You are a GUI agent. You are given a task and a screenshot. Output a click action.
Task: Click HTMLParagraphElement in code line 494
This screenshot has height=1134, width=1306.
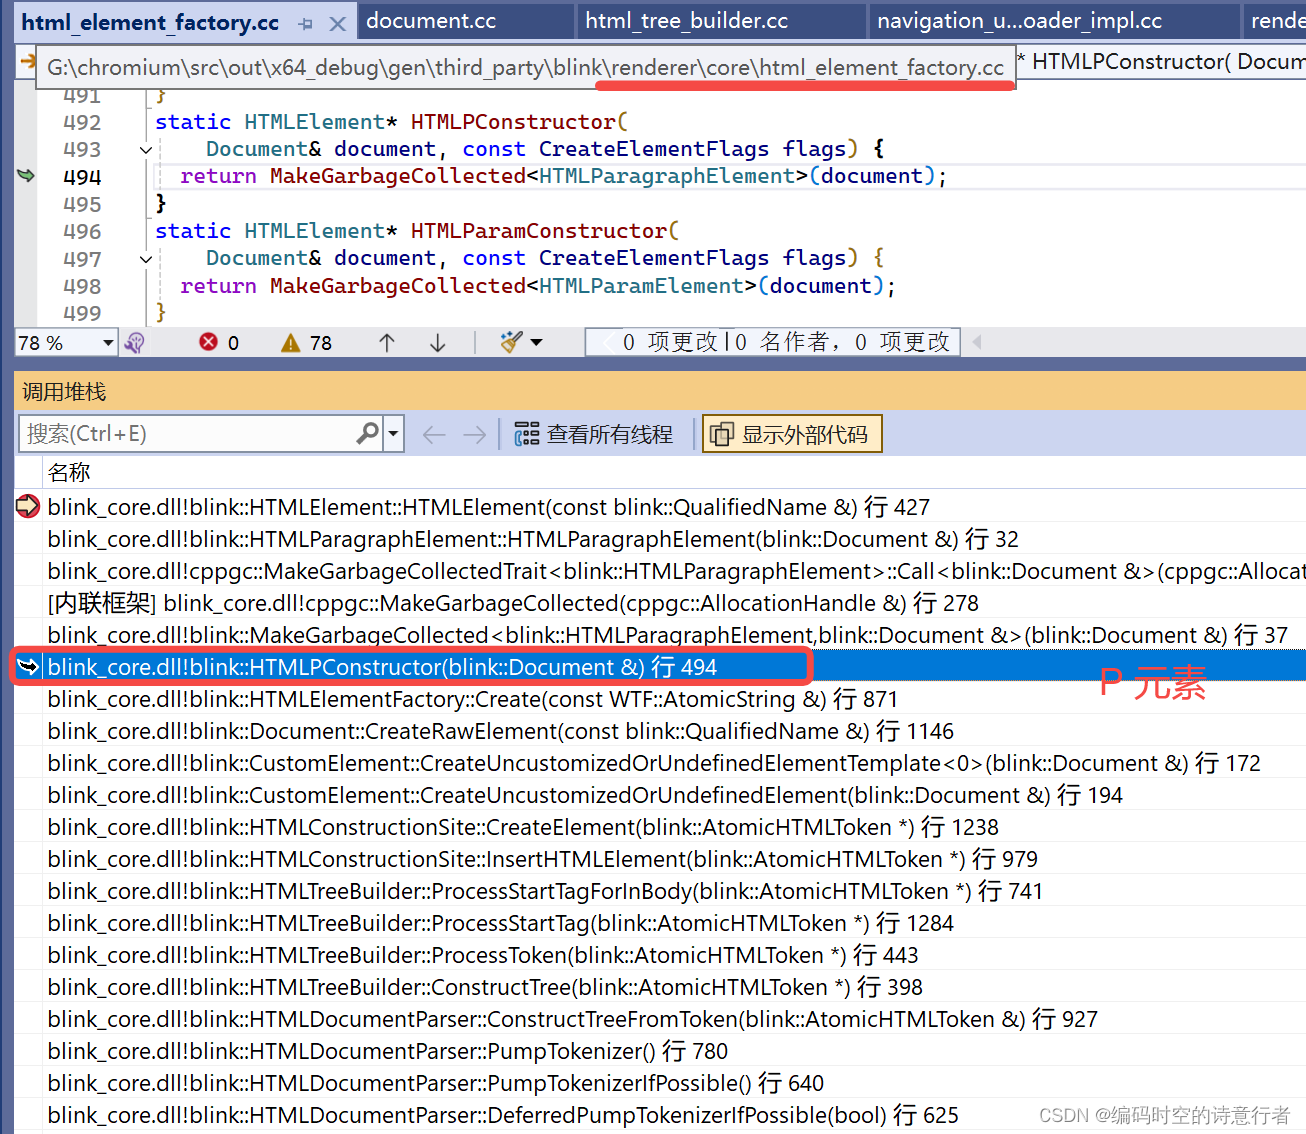point(667,176)
